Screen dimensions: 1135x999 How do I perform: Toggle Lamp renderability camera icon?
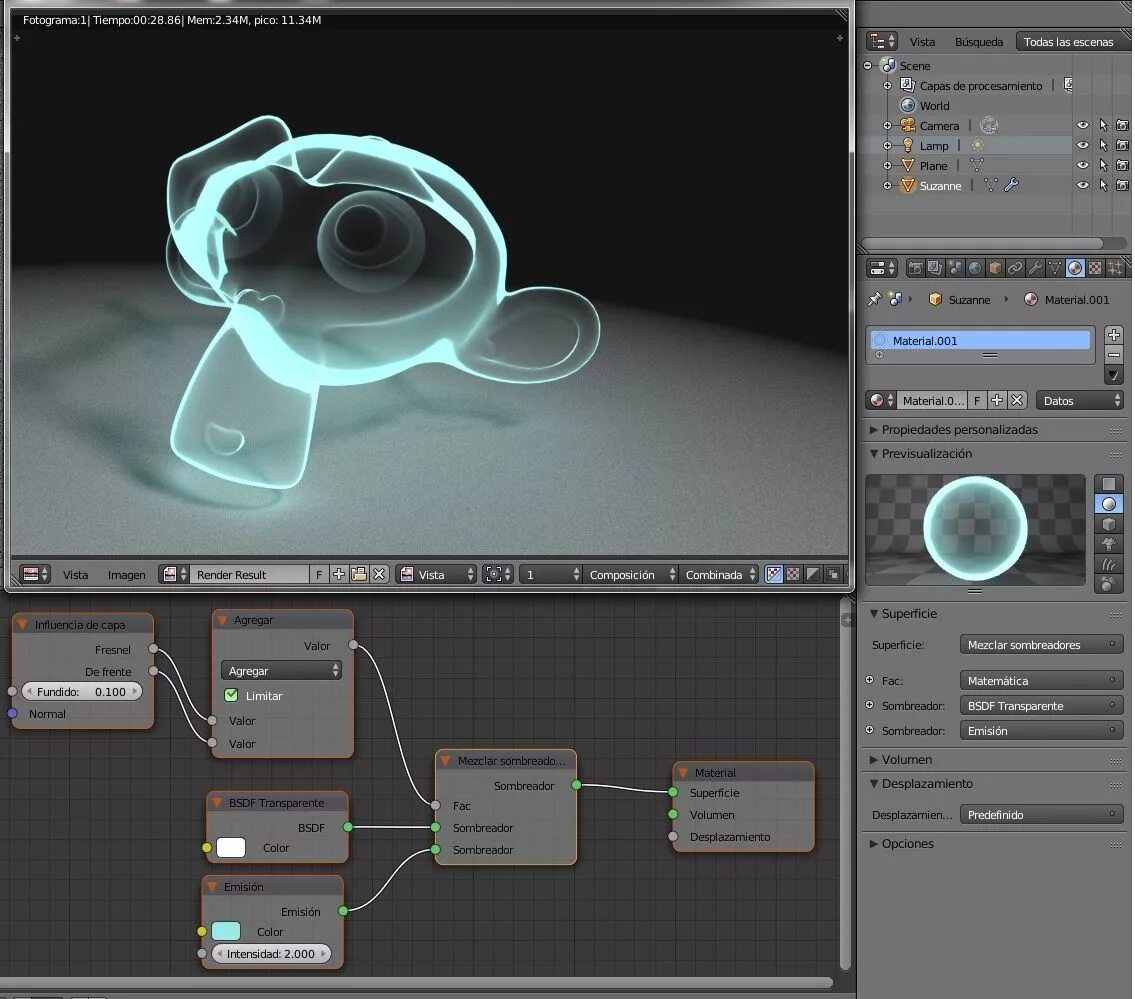1122,145
